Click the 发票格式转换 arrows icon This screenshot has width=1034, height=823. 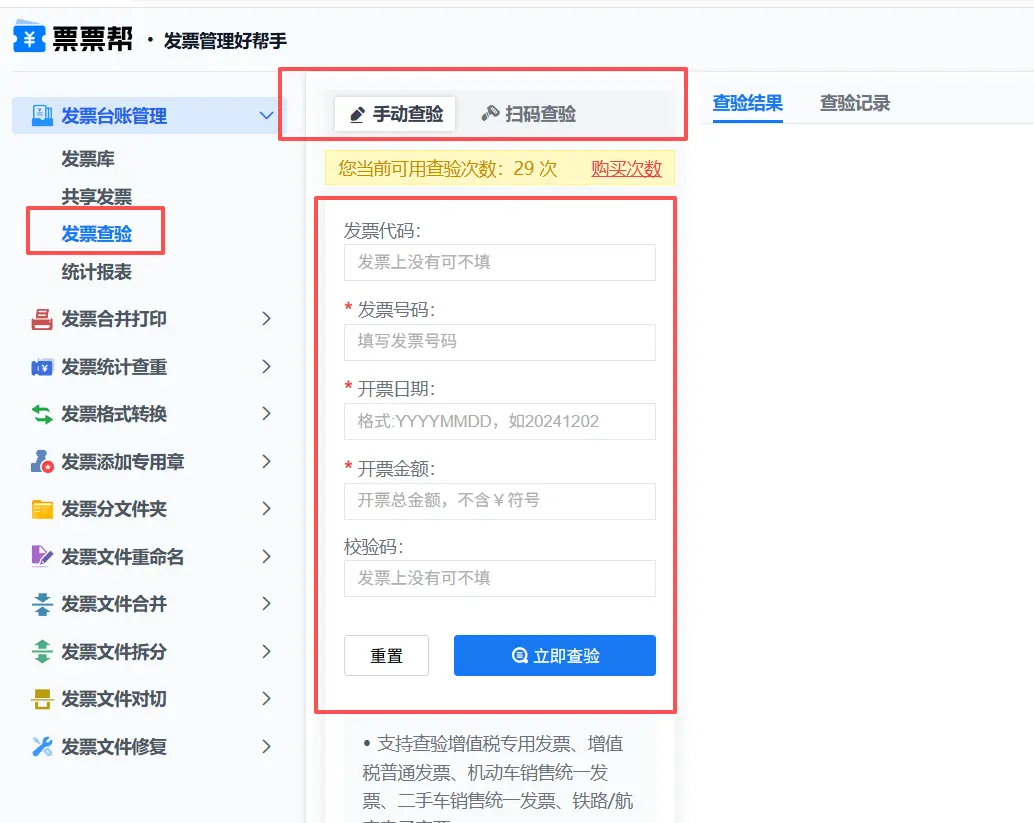[42, 414]
